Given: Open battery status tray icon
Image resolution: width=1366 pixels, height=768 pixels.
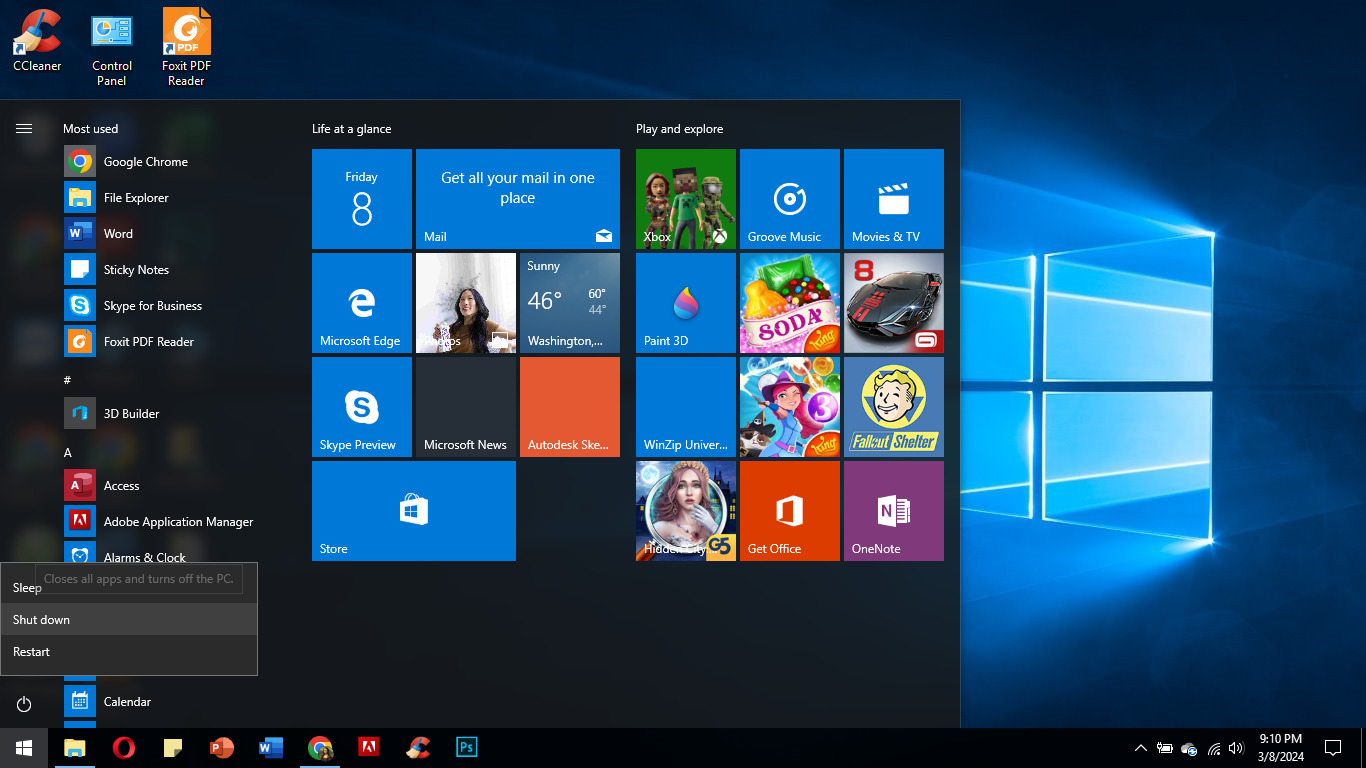Looking at the screenshot, I should coord(1165,748).
